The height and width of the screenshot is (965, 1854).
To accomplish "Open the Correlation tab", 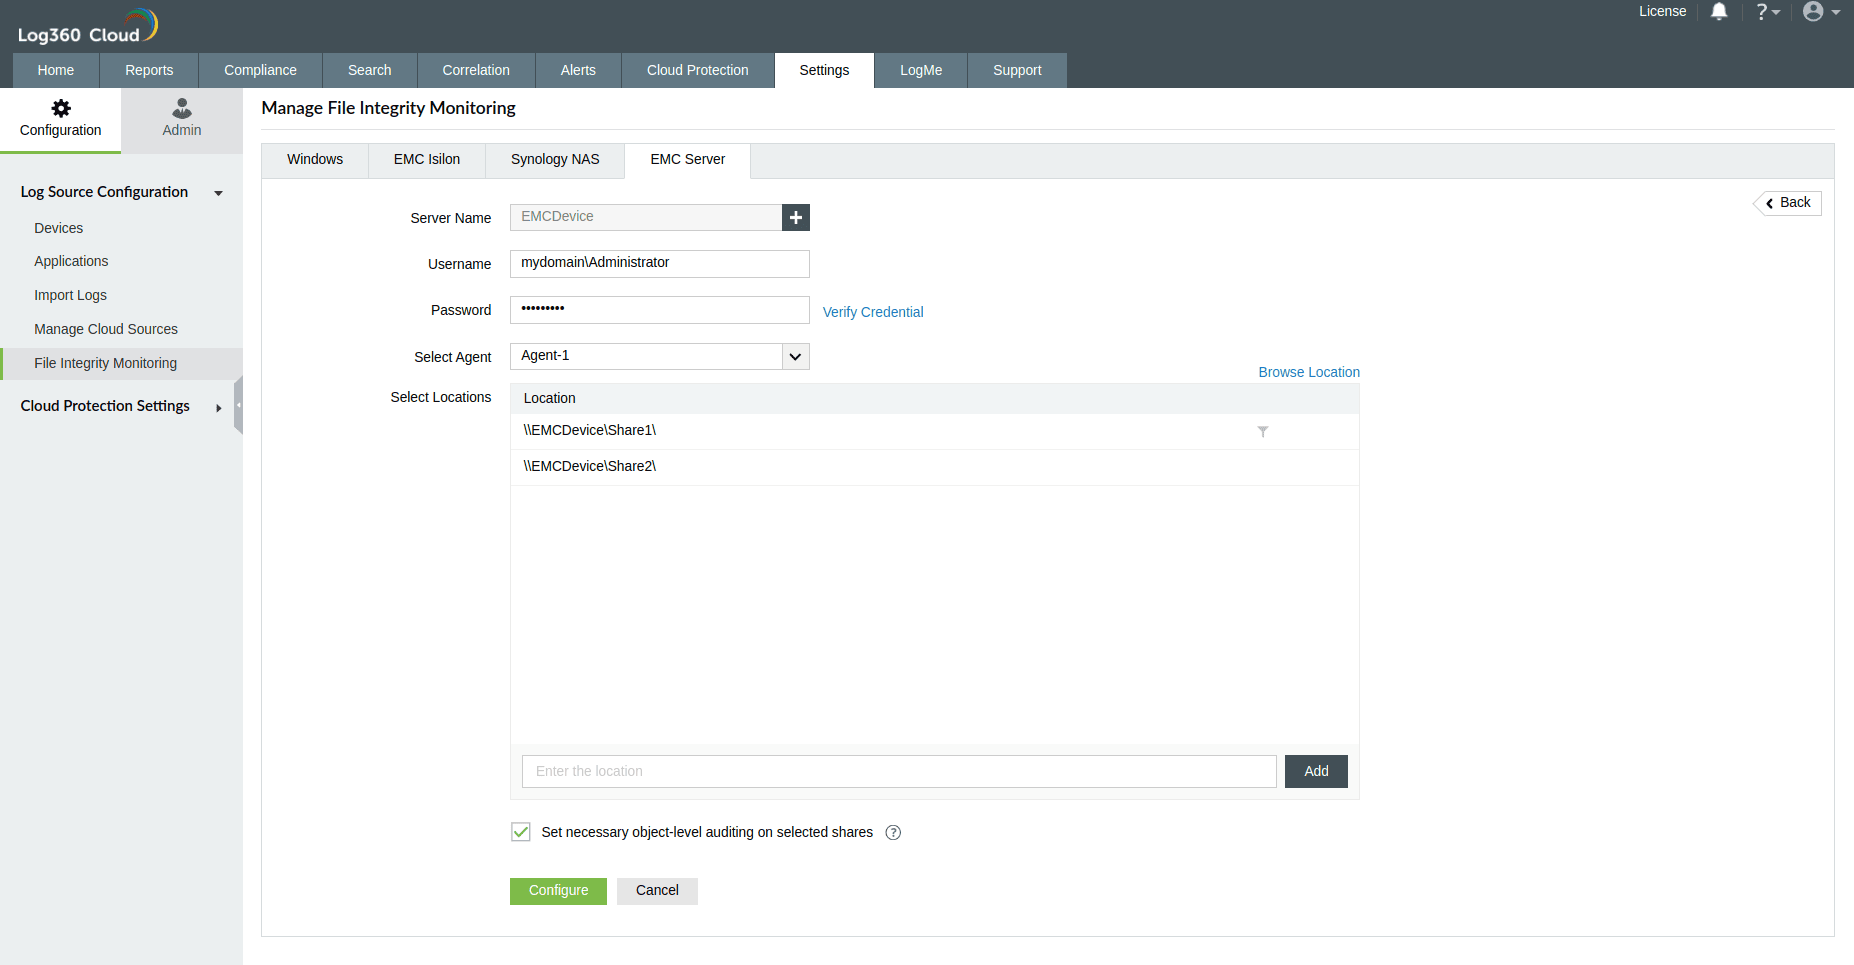I will pos(476,70).
